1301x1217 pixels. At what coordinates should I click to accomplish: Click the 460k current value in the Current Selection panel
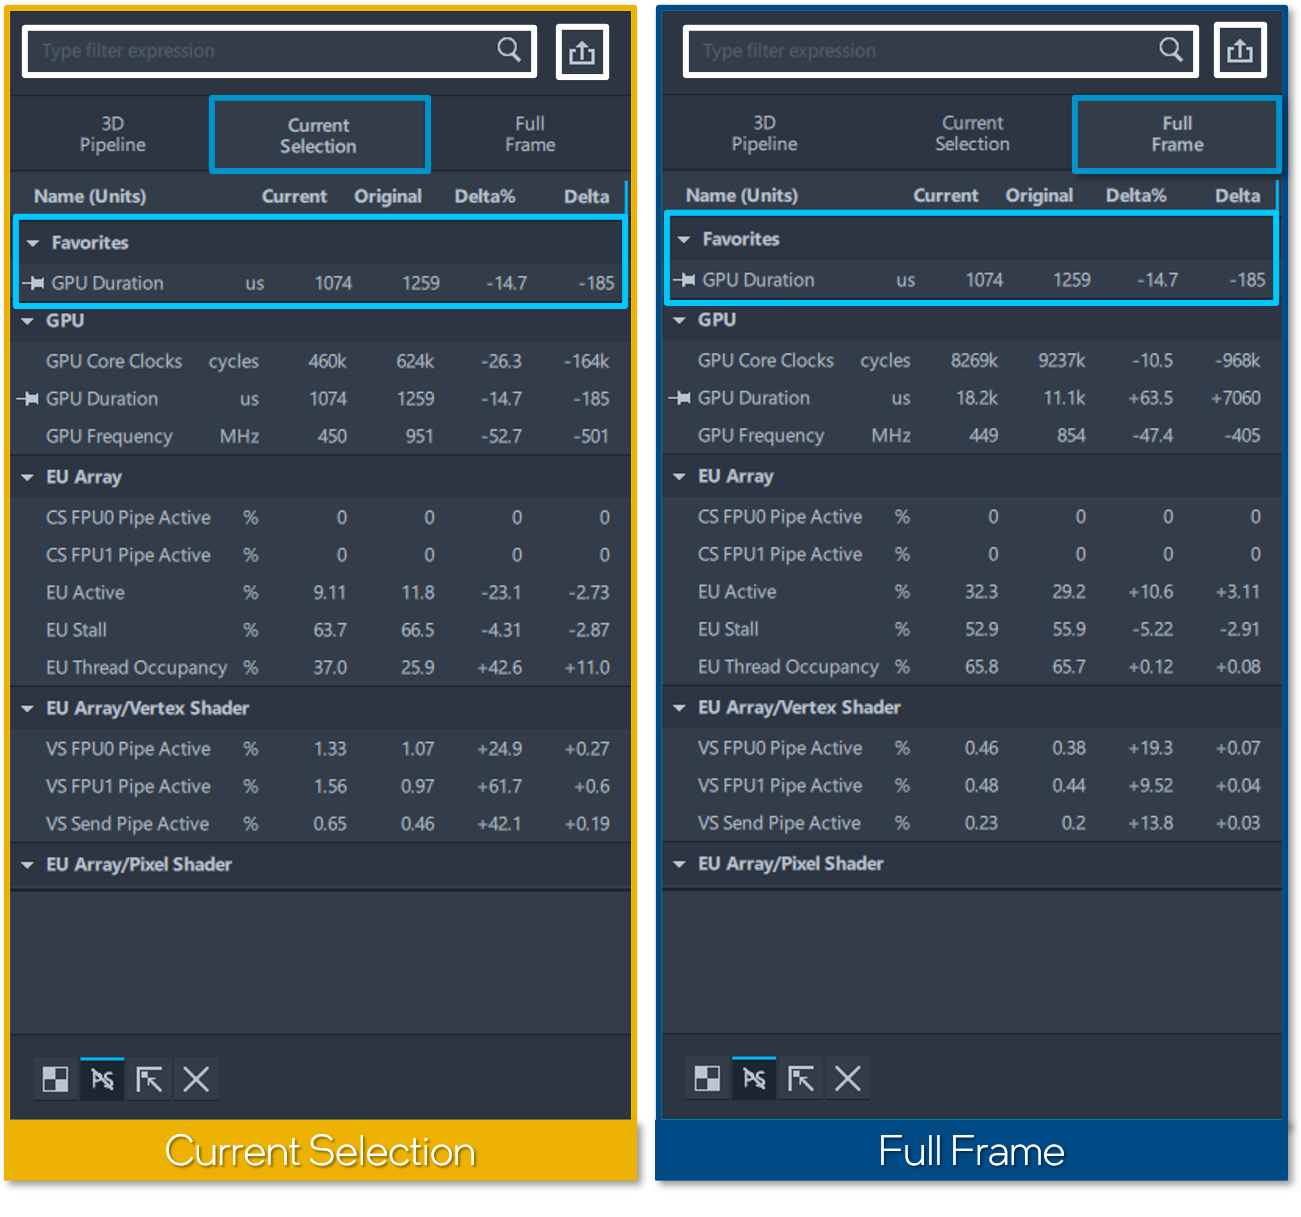click(327, 361)
